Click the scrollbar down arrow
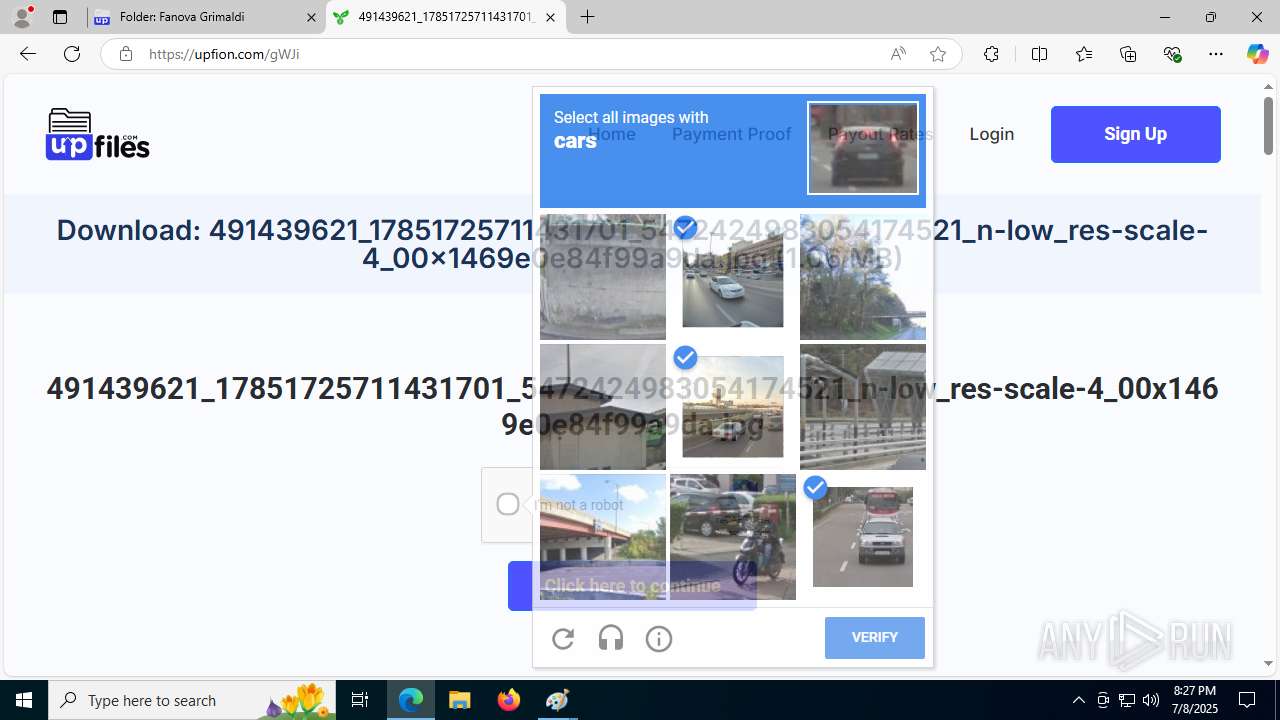 (1268, 663)
